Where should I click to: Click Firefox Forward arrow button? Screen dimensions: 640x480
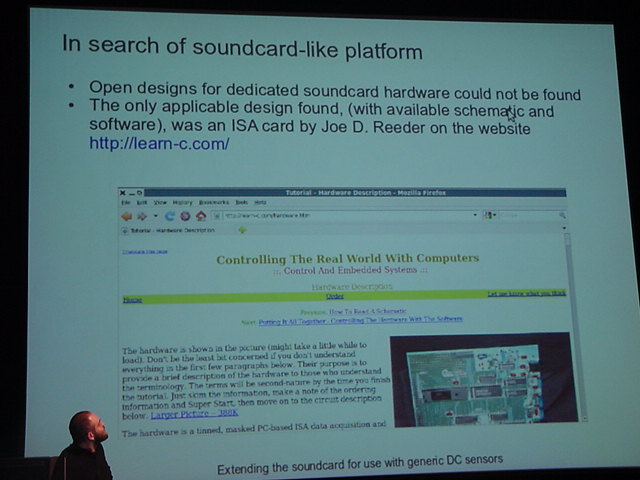[142, 216]
